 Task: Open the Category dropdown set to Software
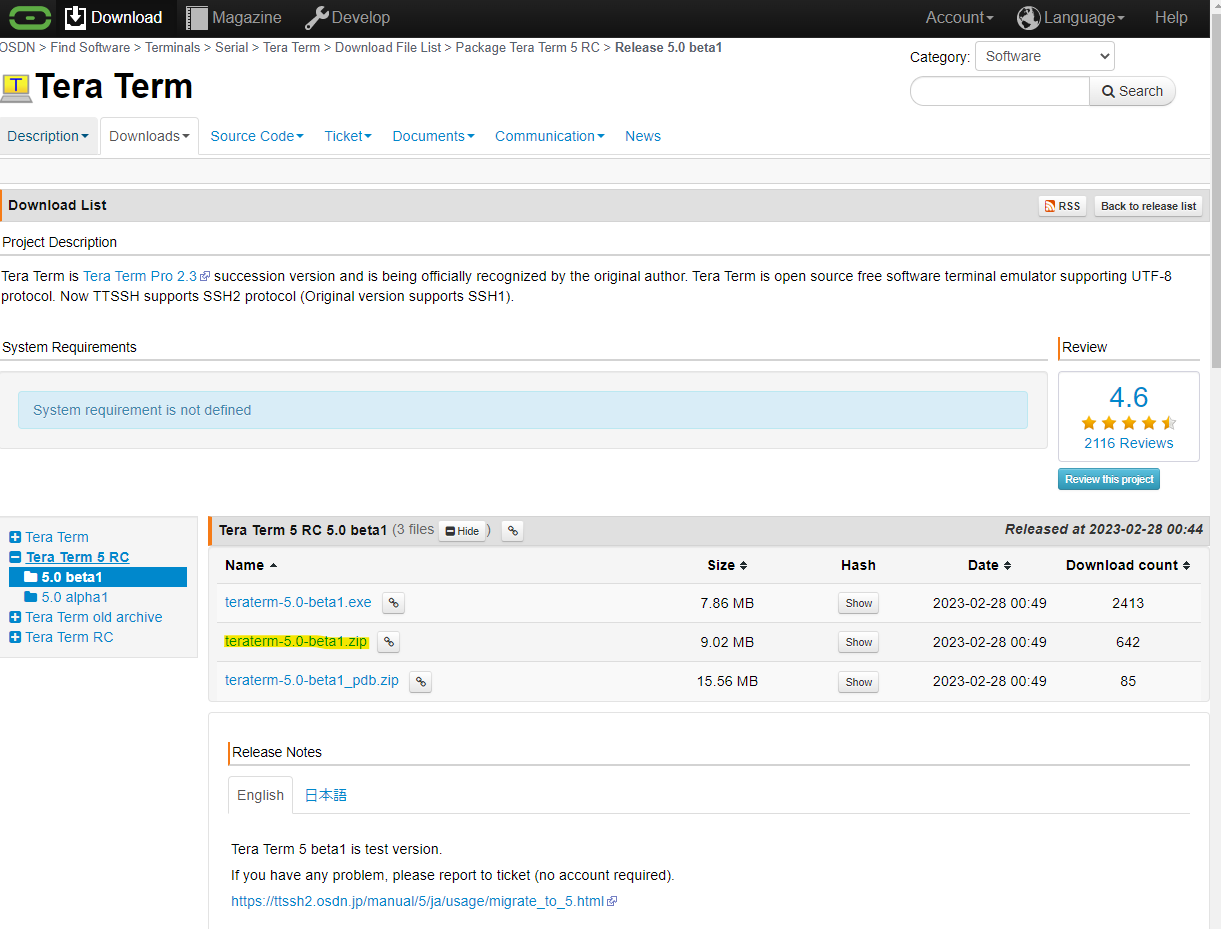tap(1044, 56)
